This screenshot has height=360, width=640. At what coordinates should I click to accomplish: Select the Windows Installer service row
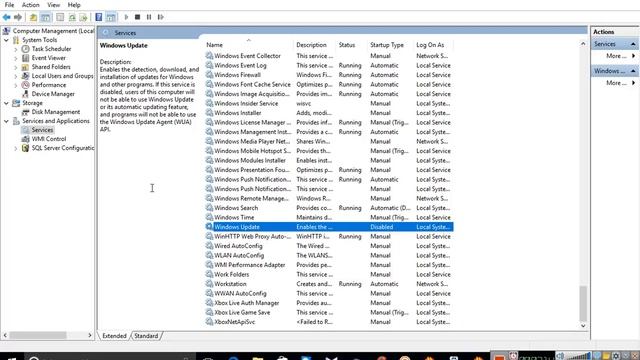329,113
